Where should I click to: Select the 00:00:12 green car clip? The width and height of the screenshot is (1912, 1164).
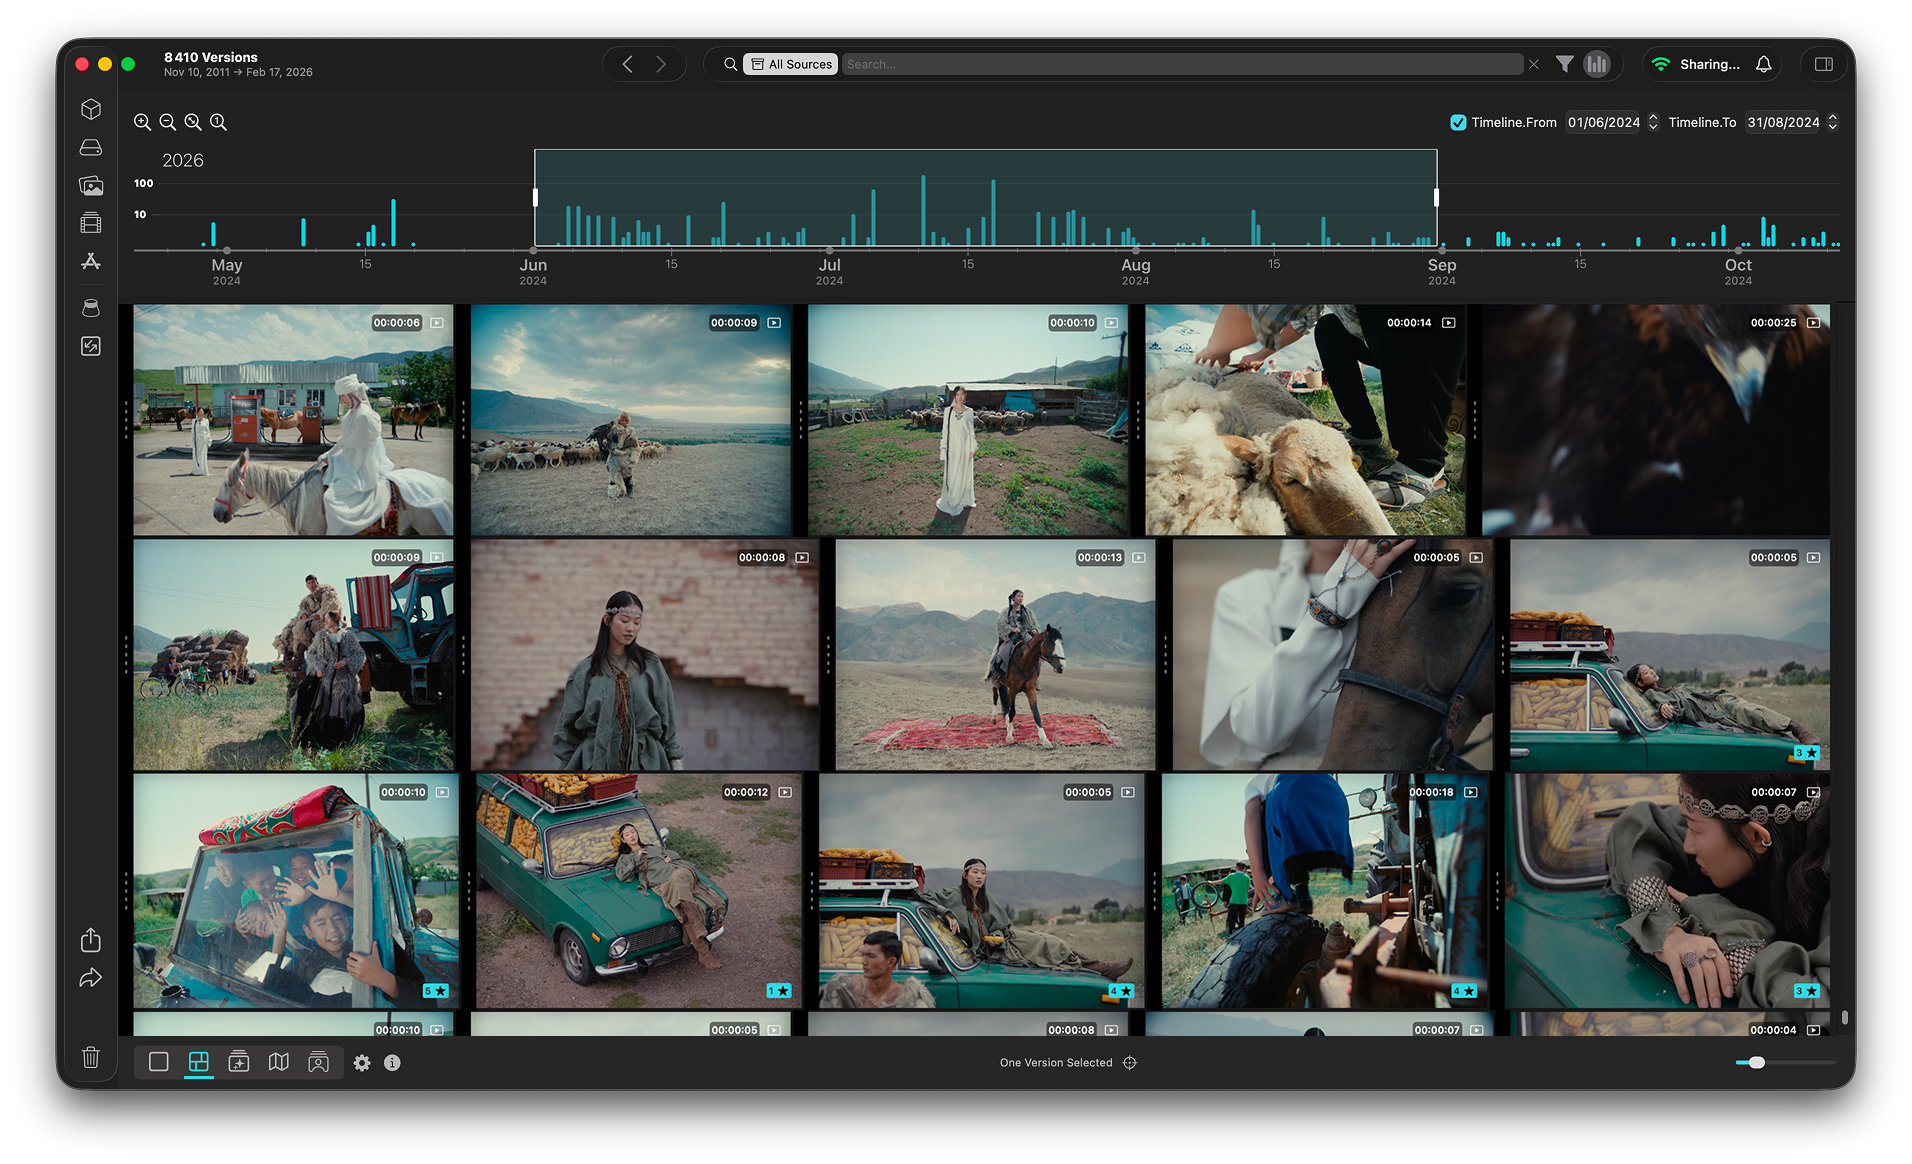(638, 890)
